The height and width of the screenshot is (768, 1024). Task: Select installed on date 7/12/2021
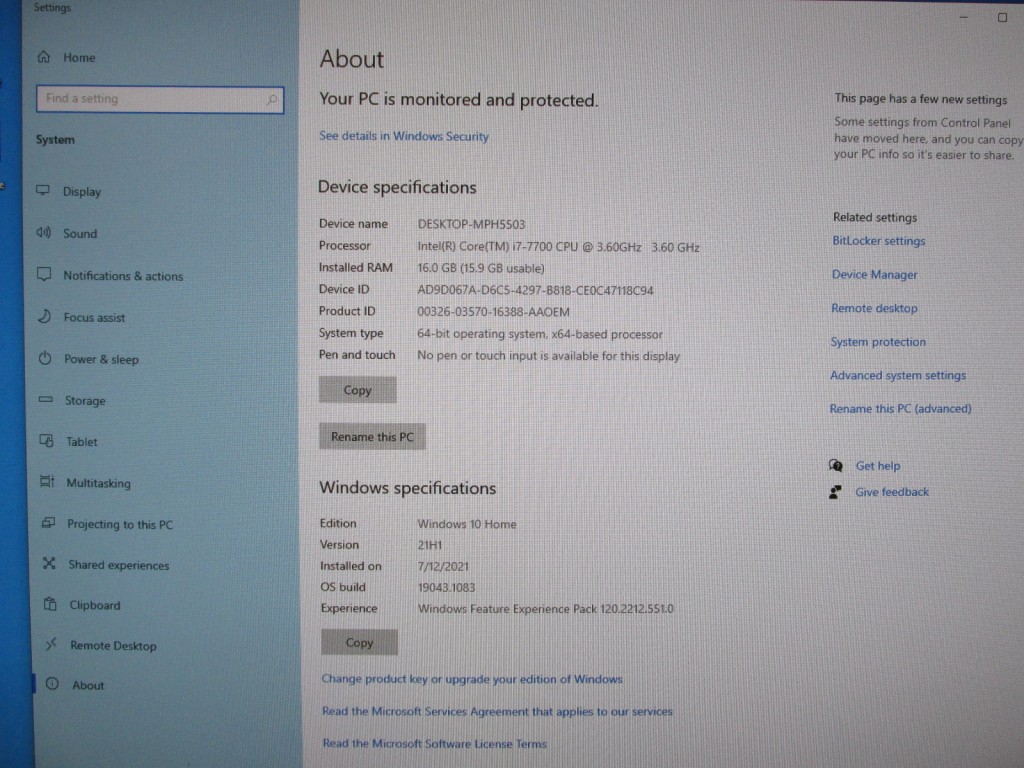[443, 566]
